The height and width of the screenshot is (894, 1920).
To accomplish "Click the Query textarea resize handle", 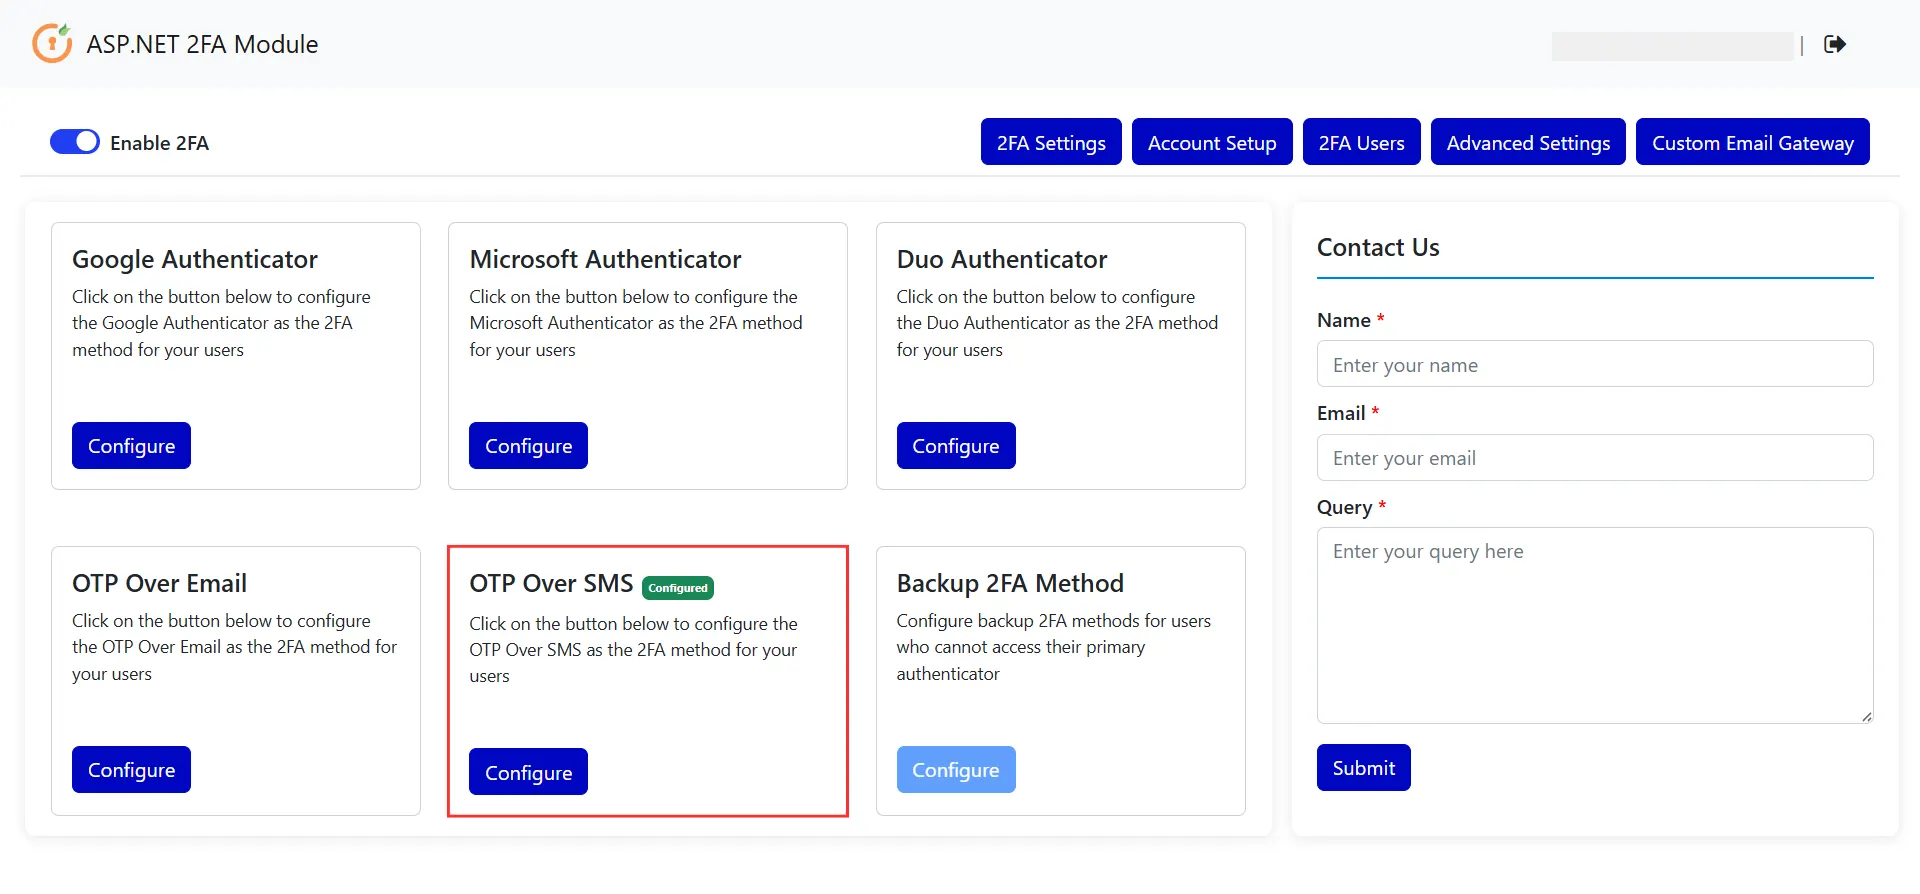I will 1866,716.
